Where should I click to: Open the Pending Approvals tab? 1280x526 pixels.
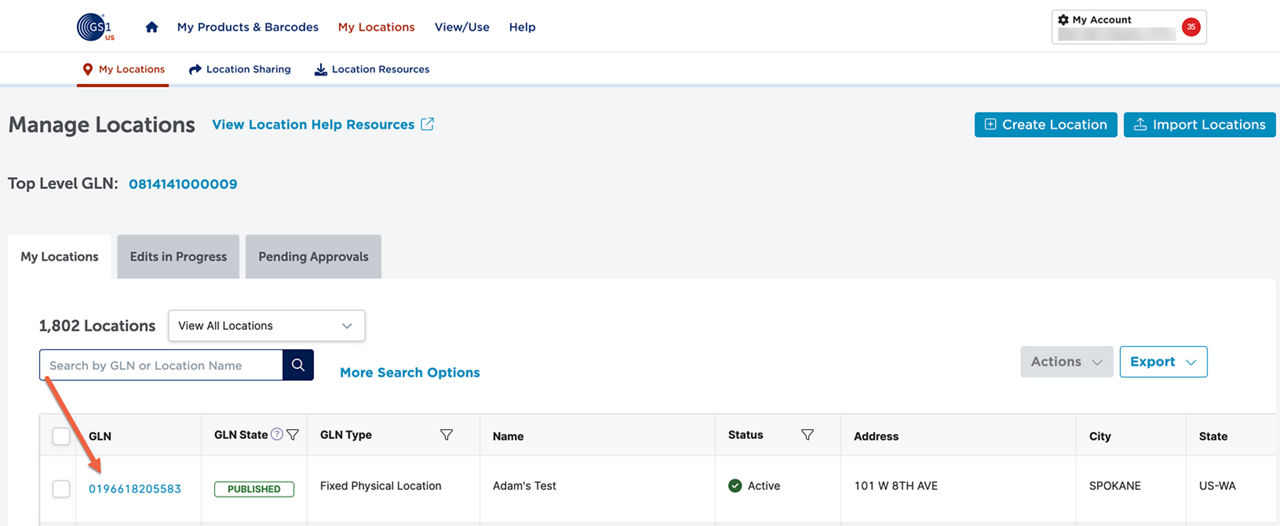[313, 257]
